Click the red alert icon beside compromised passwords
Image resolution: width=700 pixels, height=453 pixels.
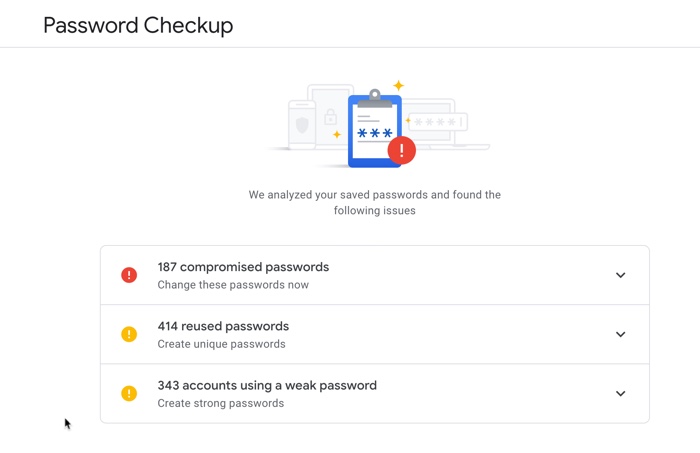pos(129,275)
